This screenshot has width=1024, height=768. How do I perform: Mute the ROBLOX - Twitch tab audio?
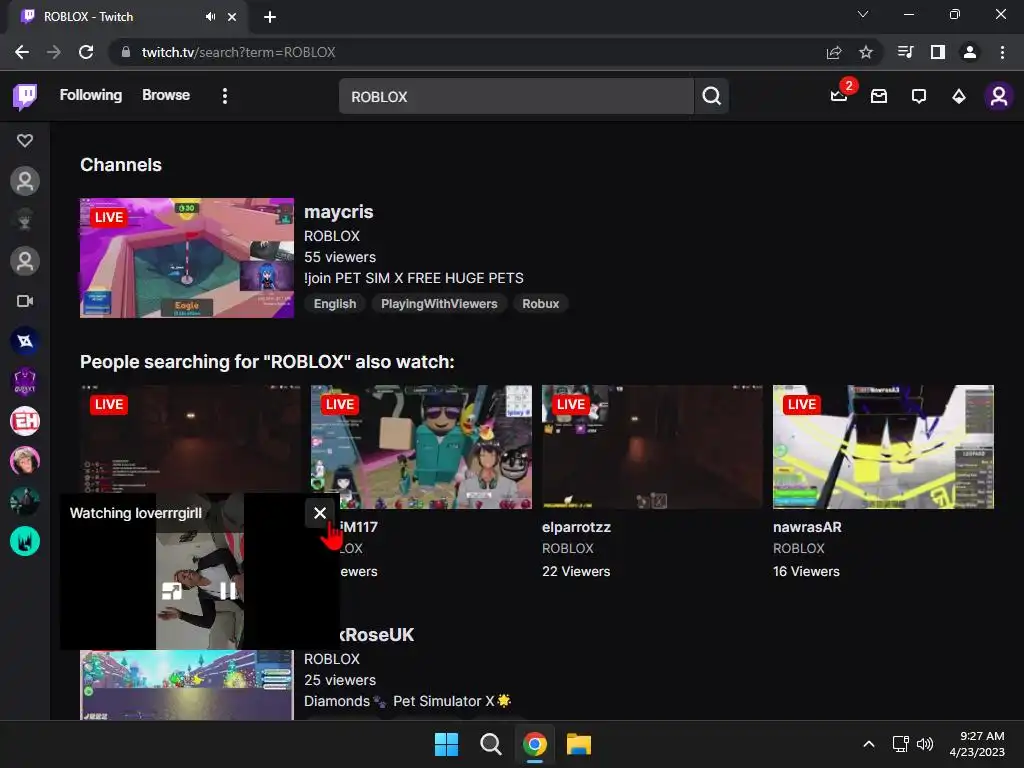[210, 17]
